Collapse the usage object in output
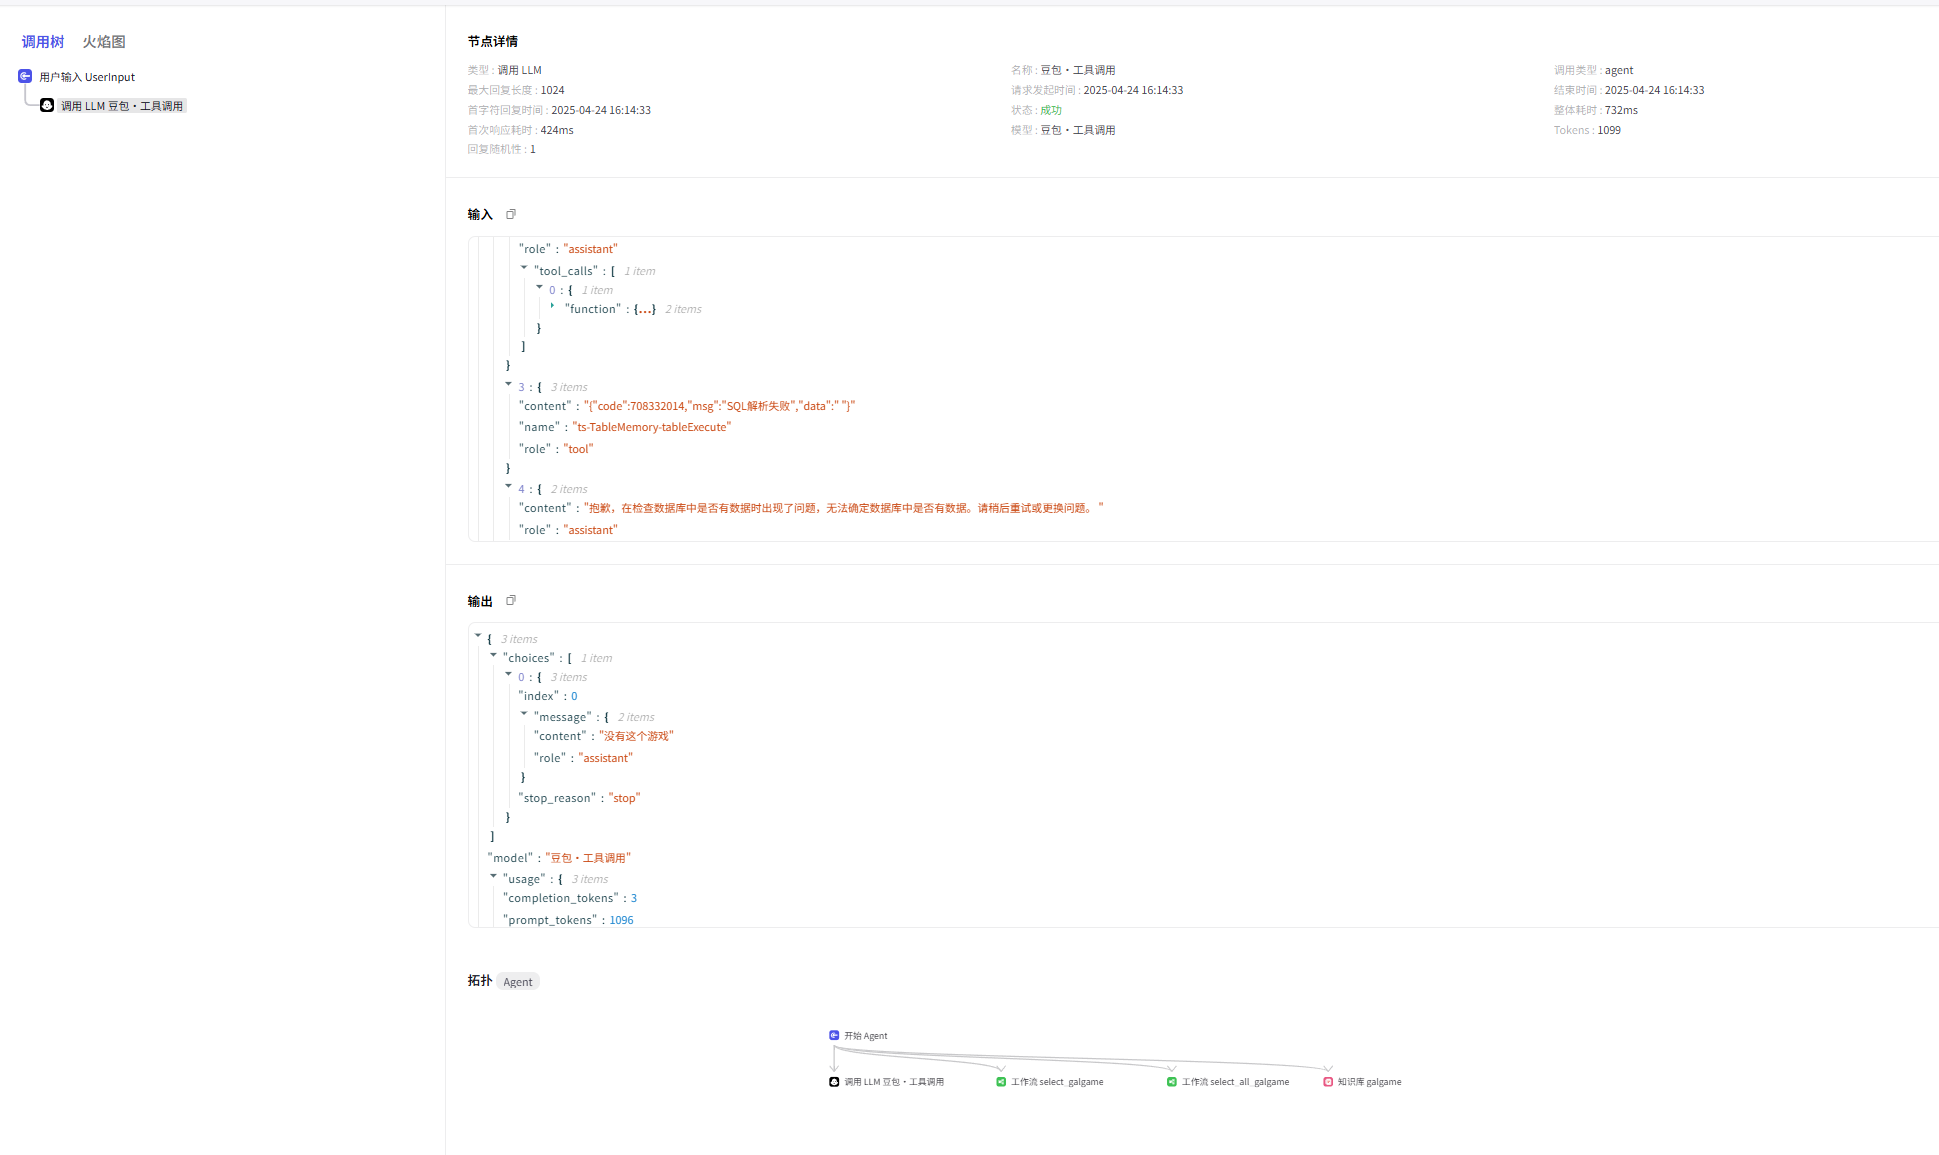This screenshot has width=1939, height=1155. pyautogui.click(x=493, y=876)
